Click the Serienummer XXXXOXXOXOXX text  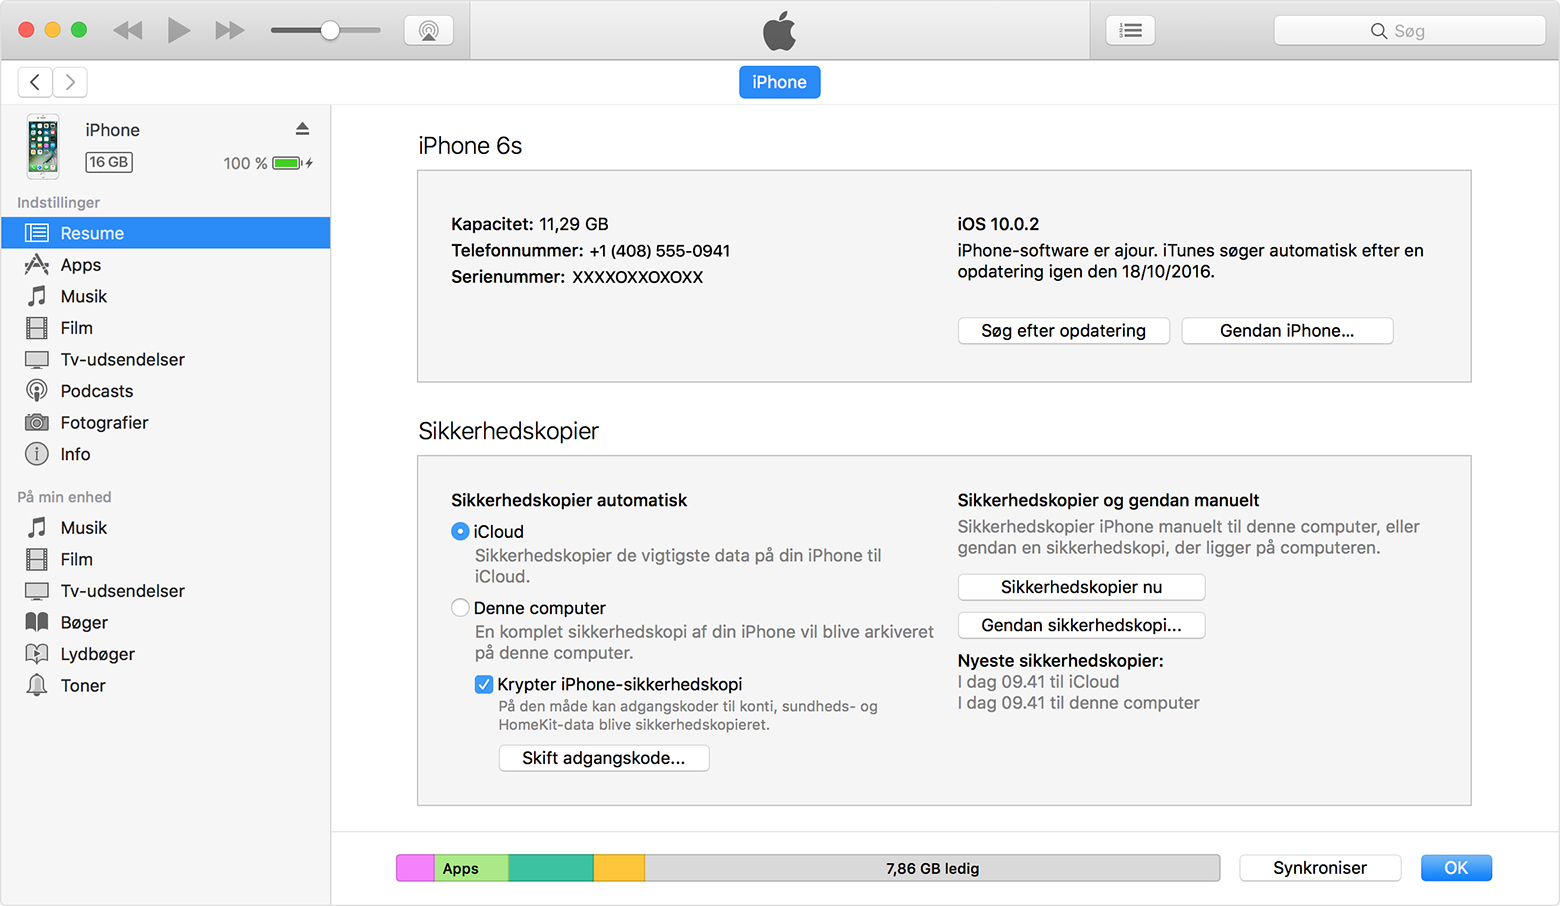[x=577, y=277]
